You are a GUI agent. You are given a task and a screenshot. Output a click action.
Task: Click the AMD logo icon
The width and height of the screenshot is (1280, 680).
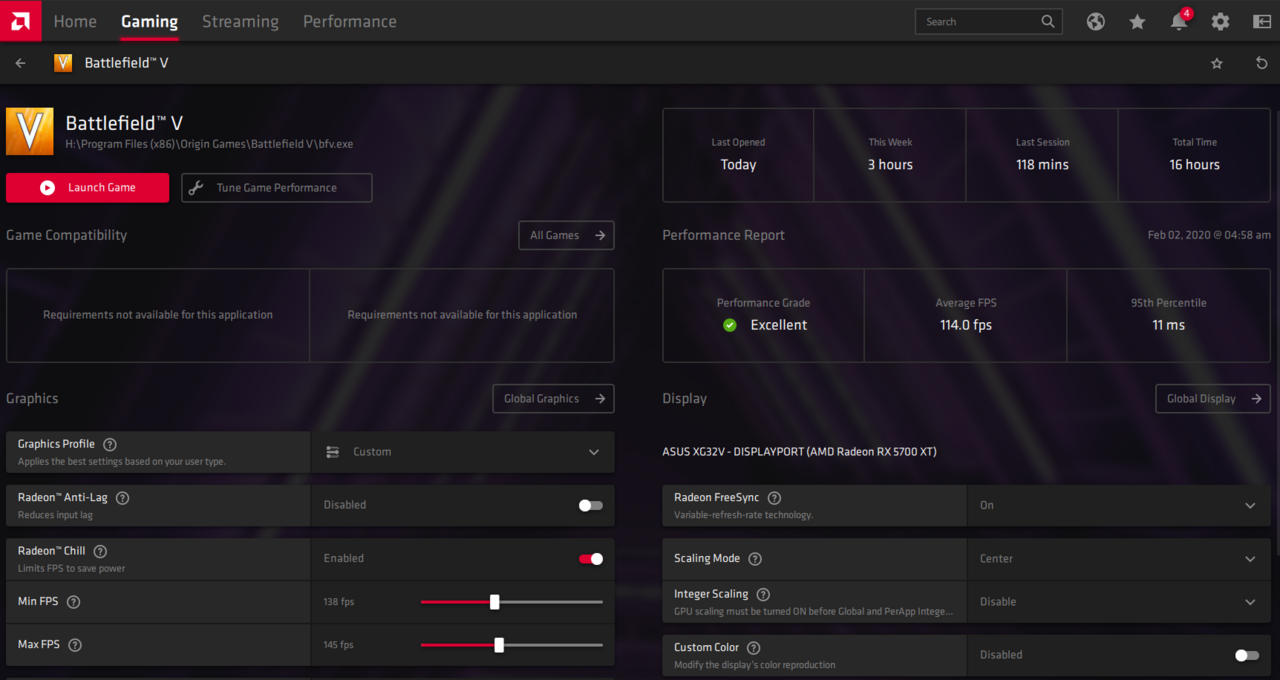20,20
